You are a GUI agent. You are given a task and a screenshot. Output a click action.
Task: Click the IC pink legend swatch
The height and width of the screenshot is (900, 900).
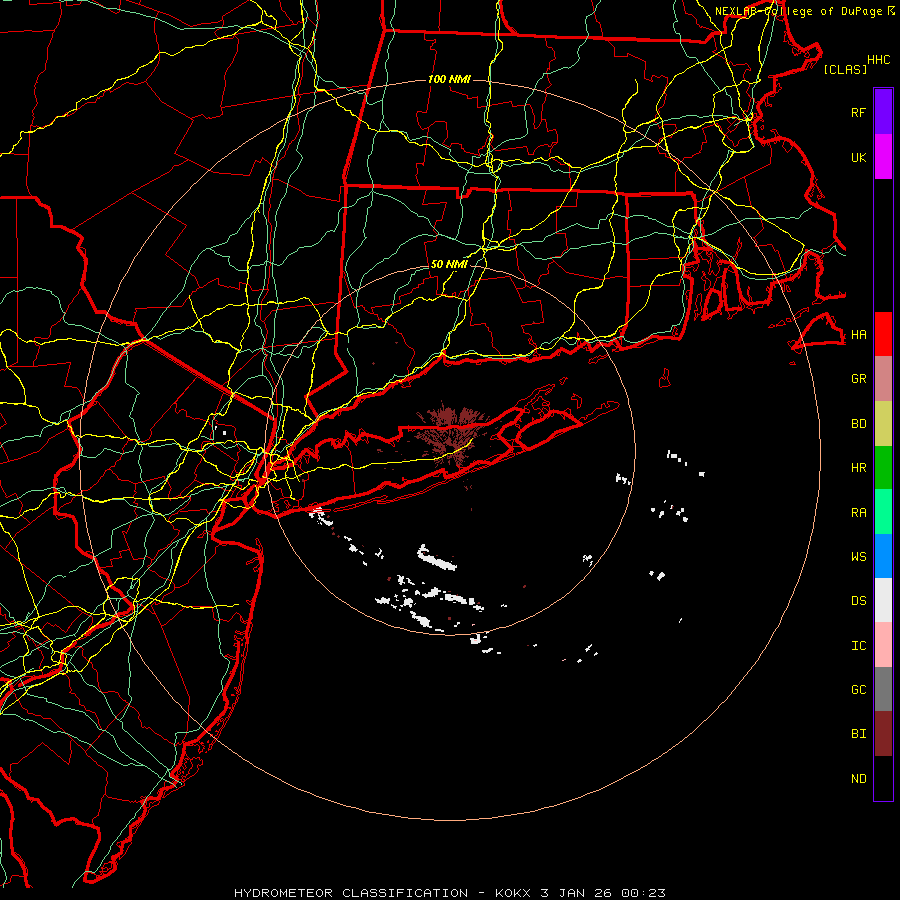883,645
